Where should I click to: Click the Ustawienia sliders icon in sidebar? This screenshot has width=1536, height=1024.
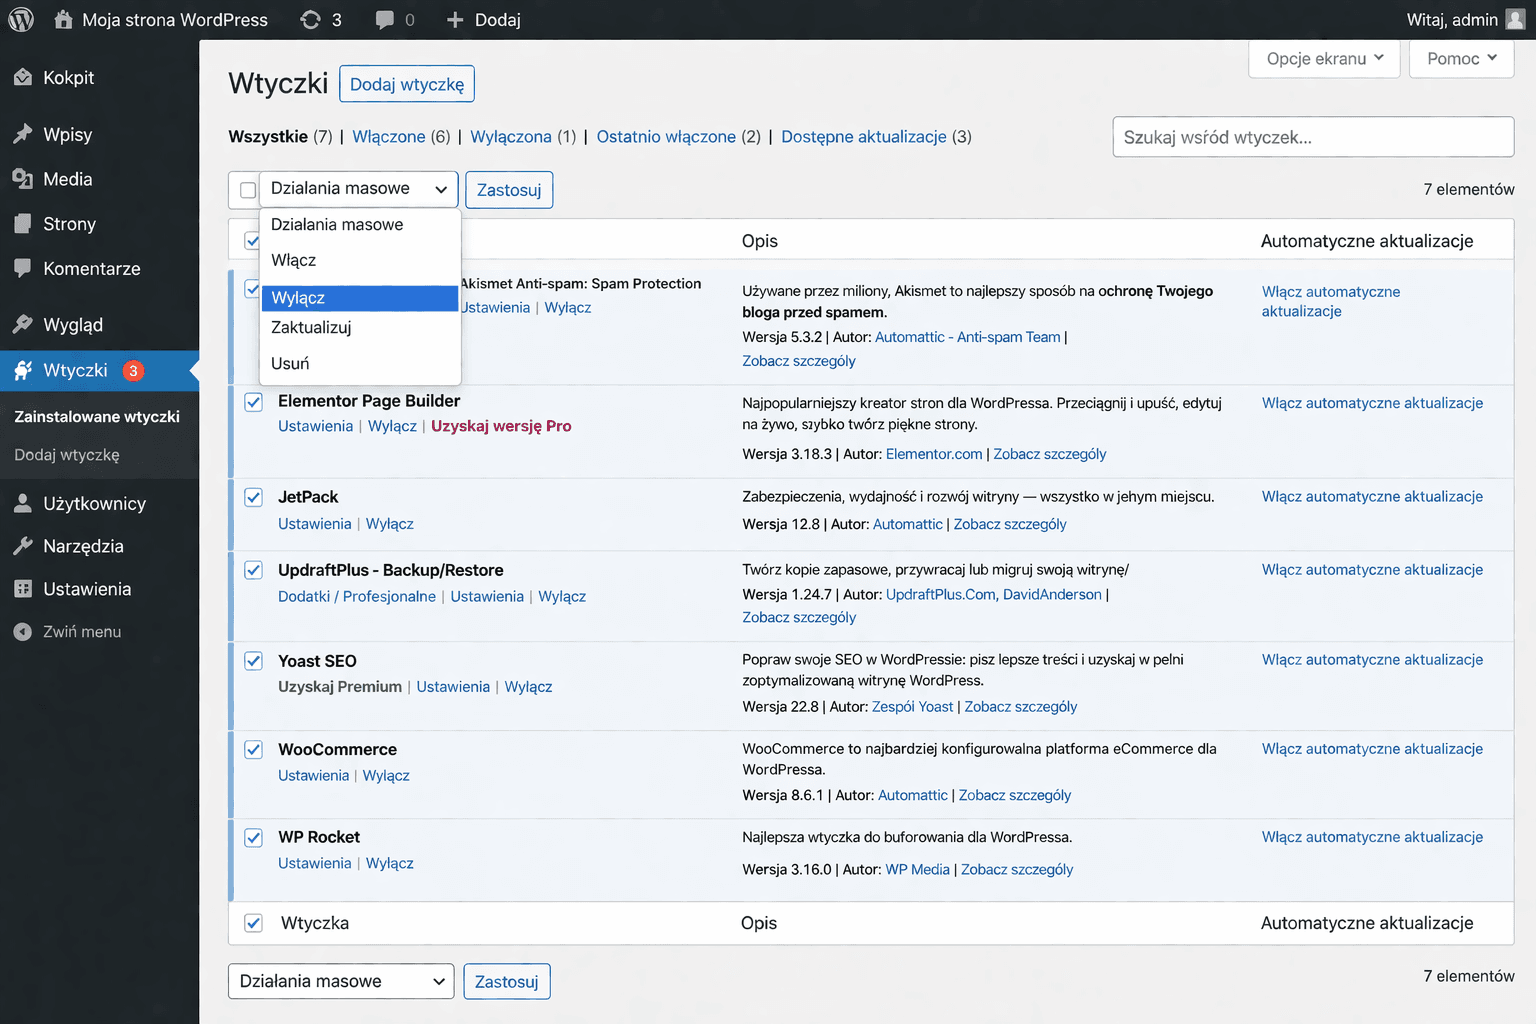(x=23, y=589)
